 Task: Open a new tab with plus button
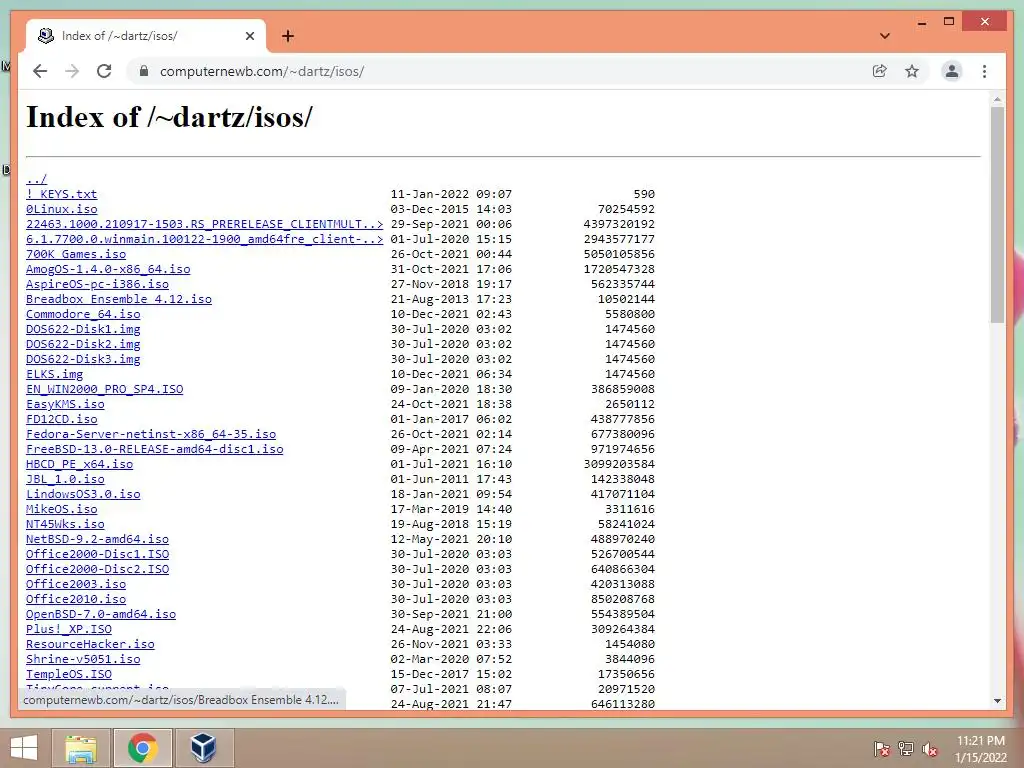(287, 36)
